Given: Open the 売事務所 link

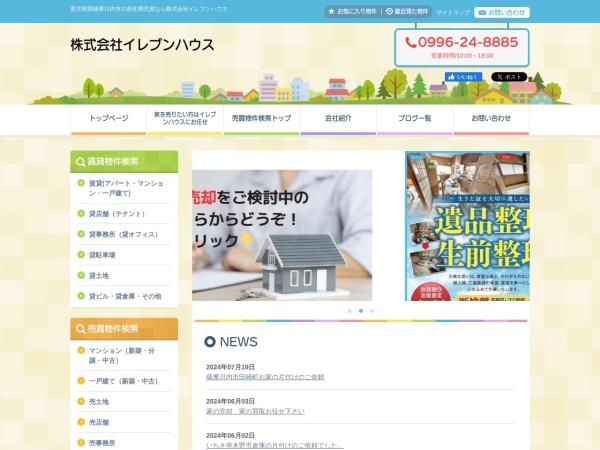Looking at the screenshot, I should point(102,443).
